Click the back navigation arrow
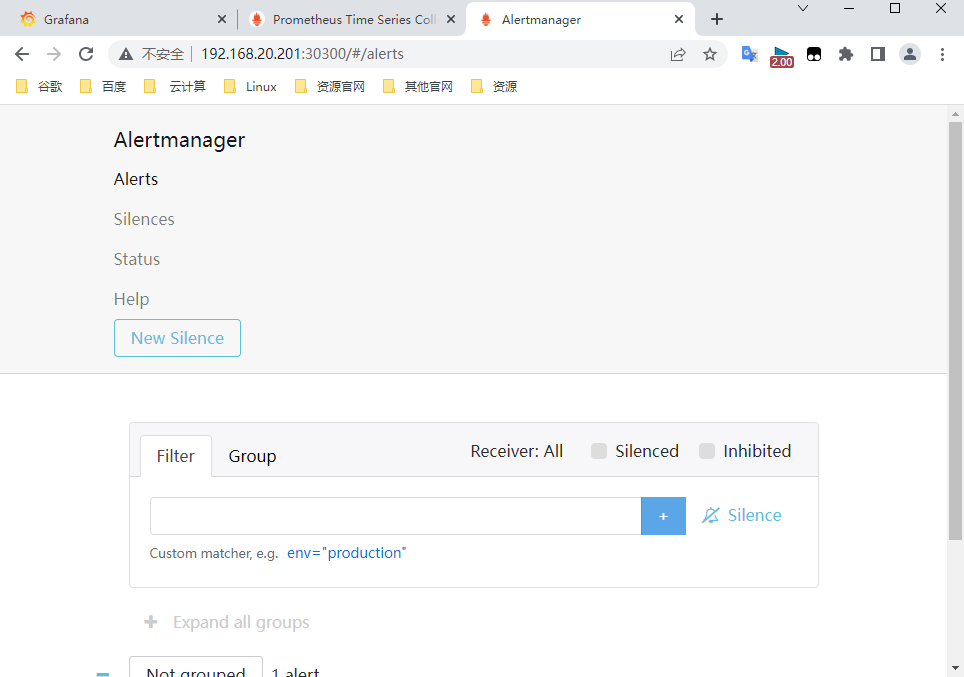Screen dimensions: 964x677 coord(22,54)
